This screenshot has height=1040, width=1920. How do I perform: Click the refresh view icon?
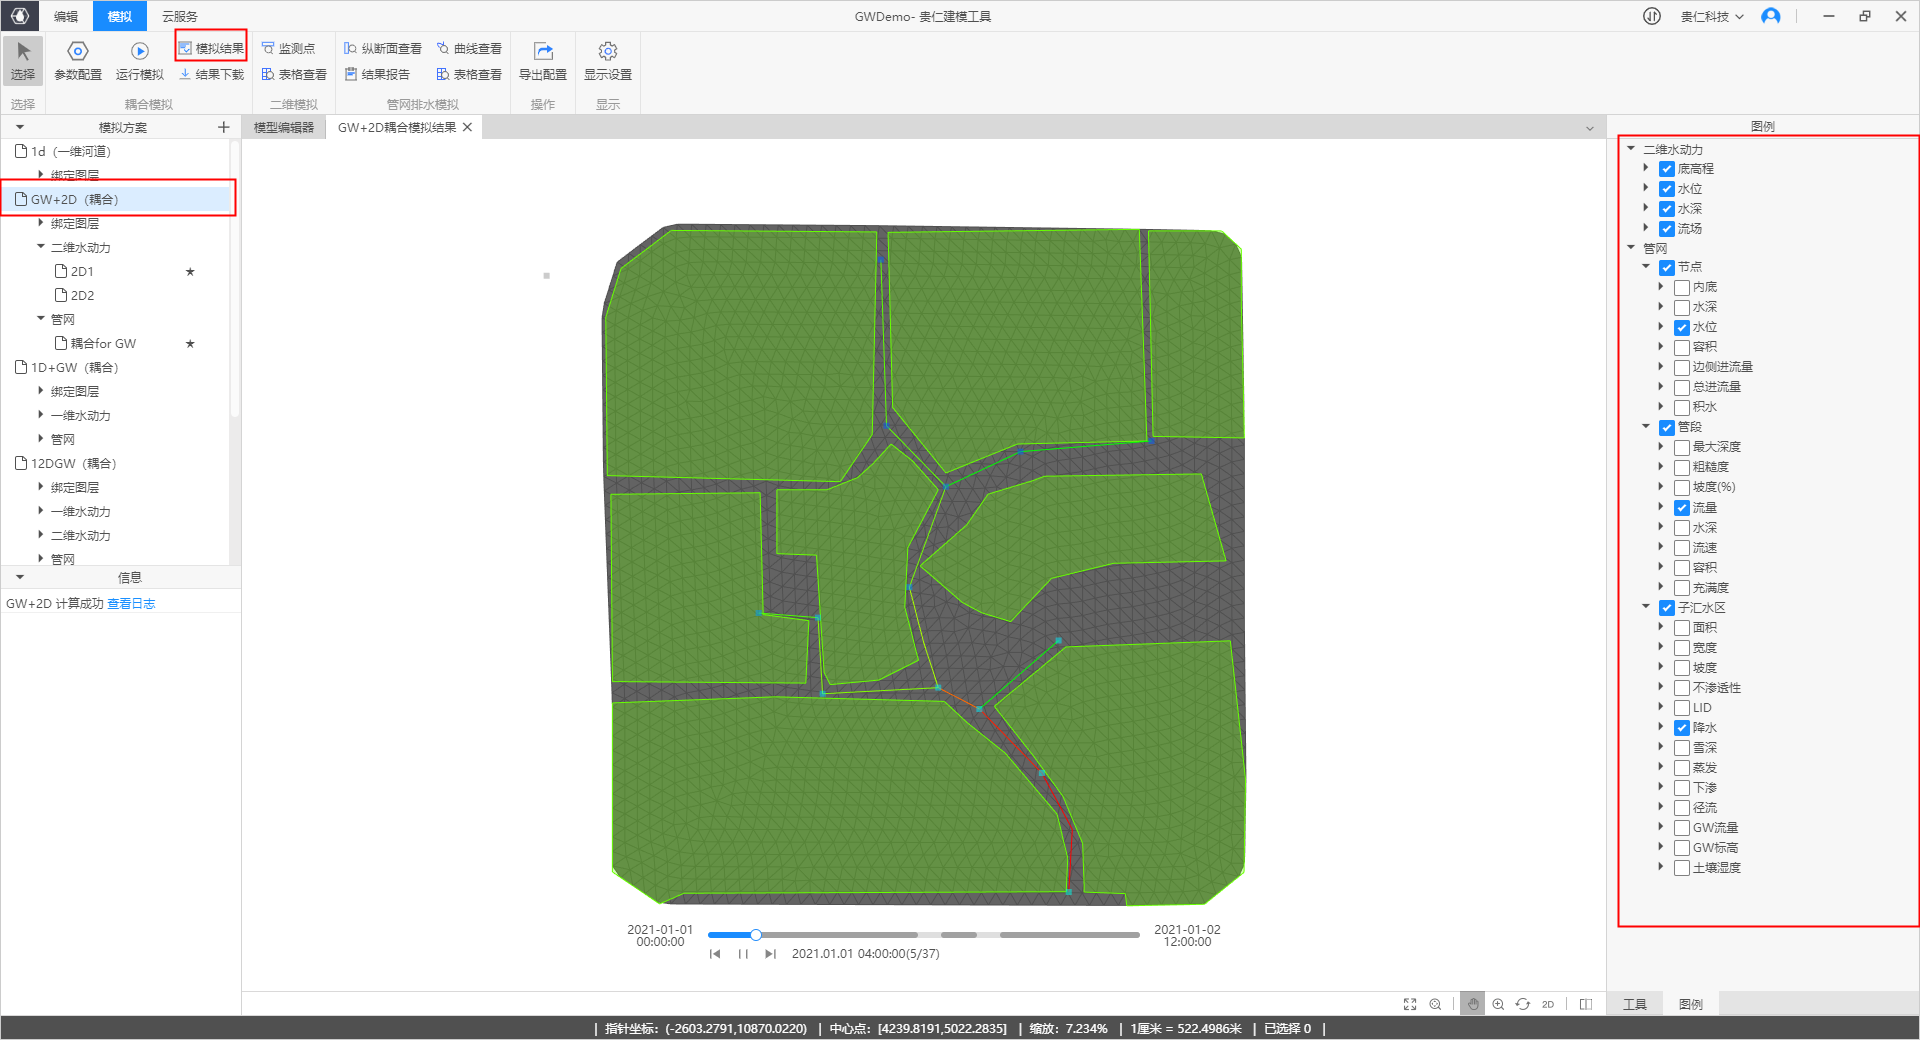click(x=1522, y=1004)
